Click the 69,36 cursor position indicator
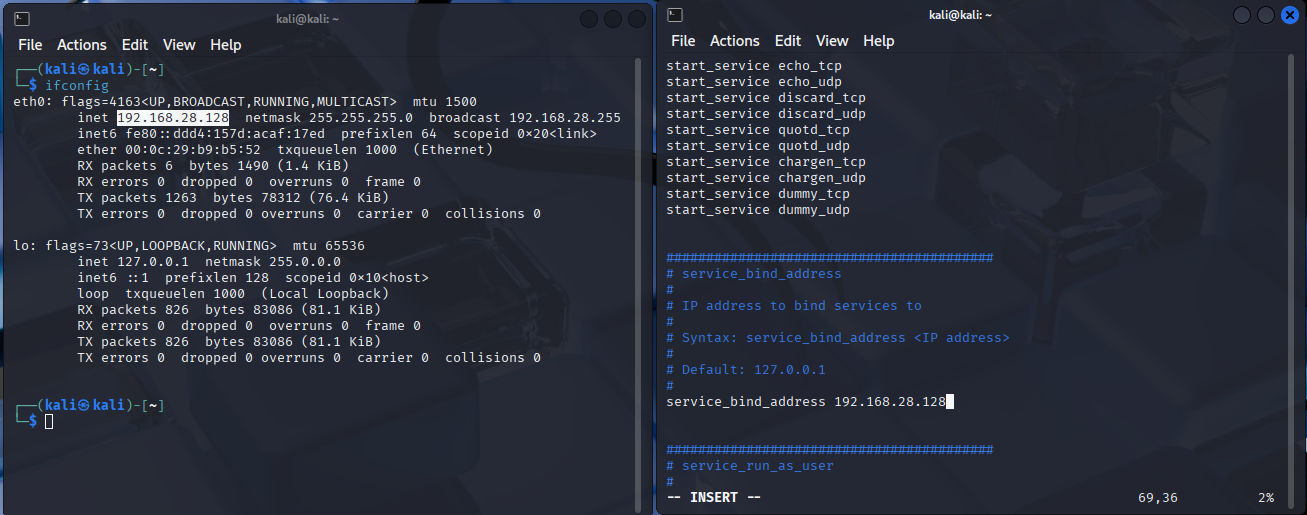Viewport: 1307px width, 515px height. pos(1158,498)
